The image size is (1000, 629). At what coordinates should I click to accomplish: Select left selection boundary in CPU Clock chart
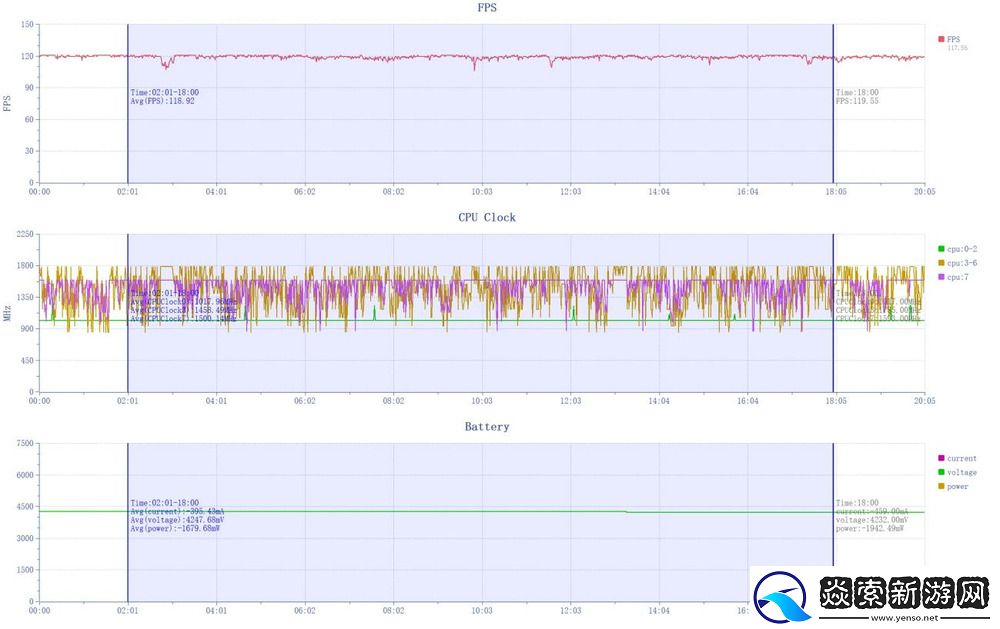[x=128, y=350]
